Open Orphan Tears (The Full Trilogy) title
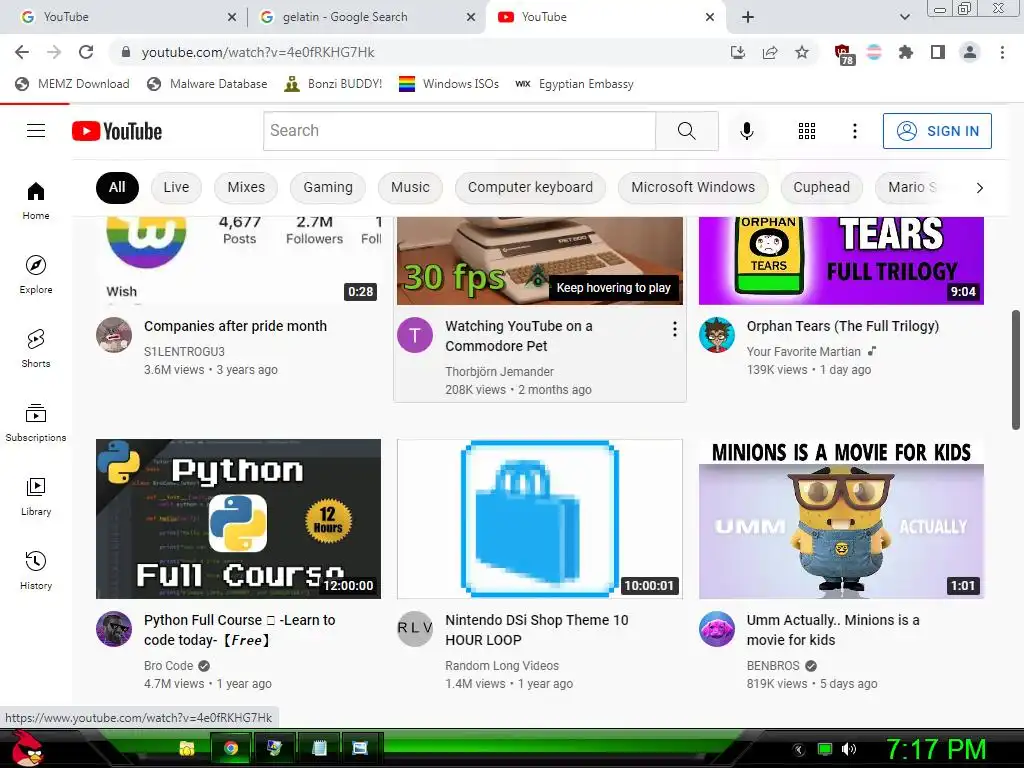 click(x=842, y=326)
